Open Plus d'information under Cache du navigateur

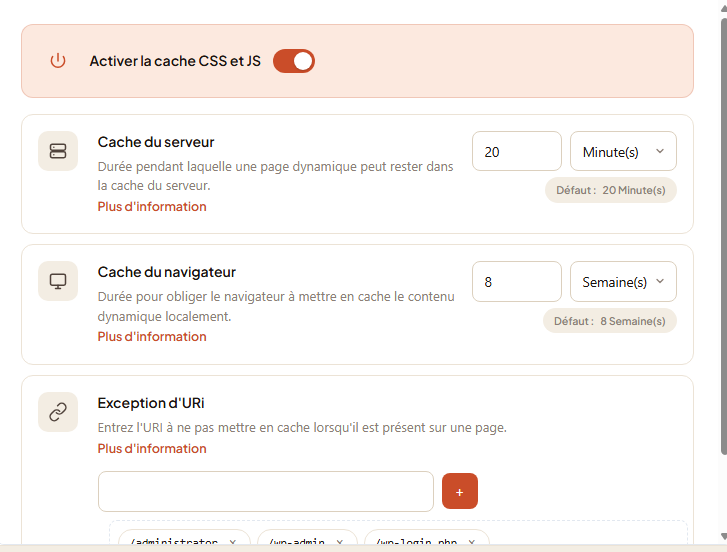[152, 336]
